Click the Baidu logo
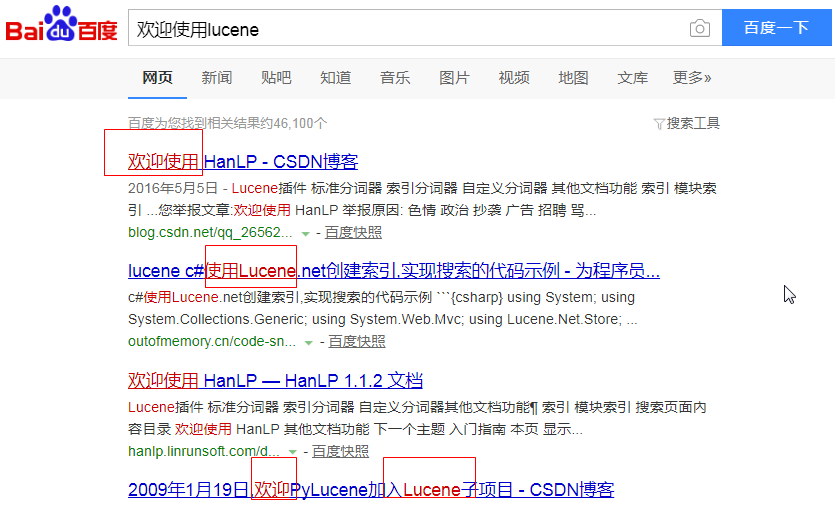The height and width of the screenshot is (507, 835). (61, 24)
